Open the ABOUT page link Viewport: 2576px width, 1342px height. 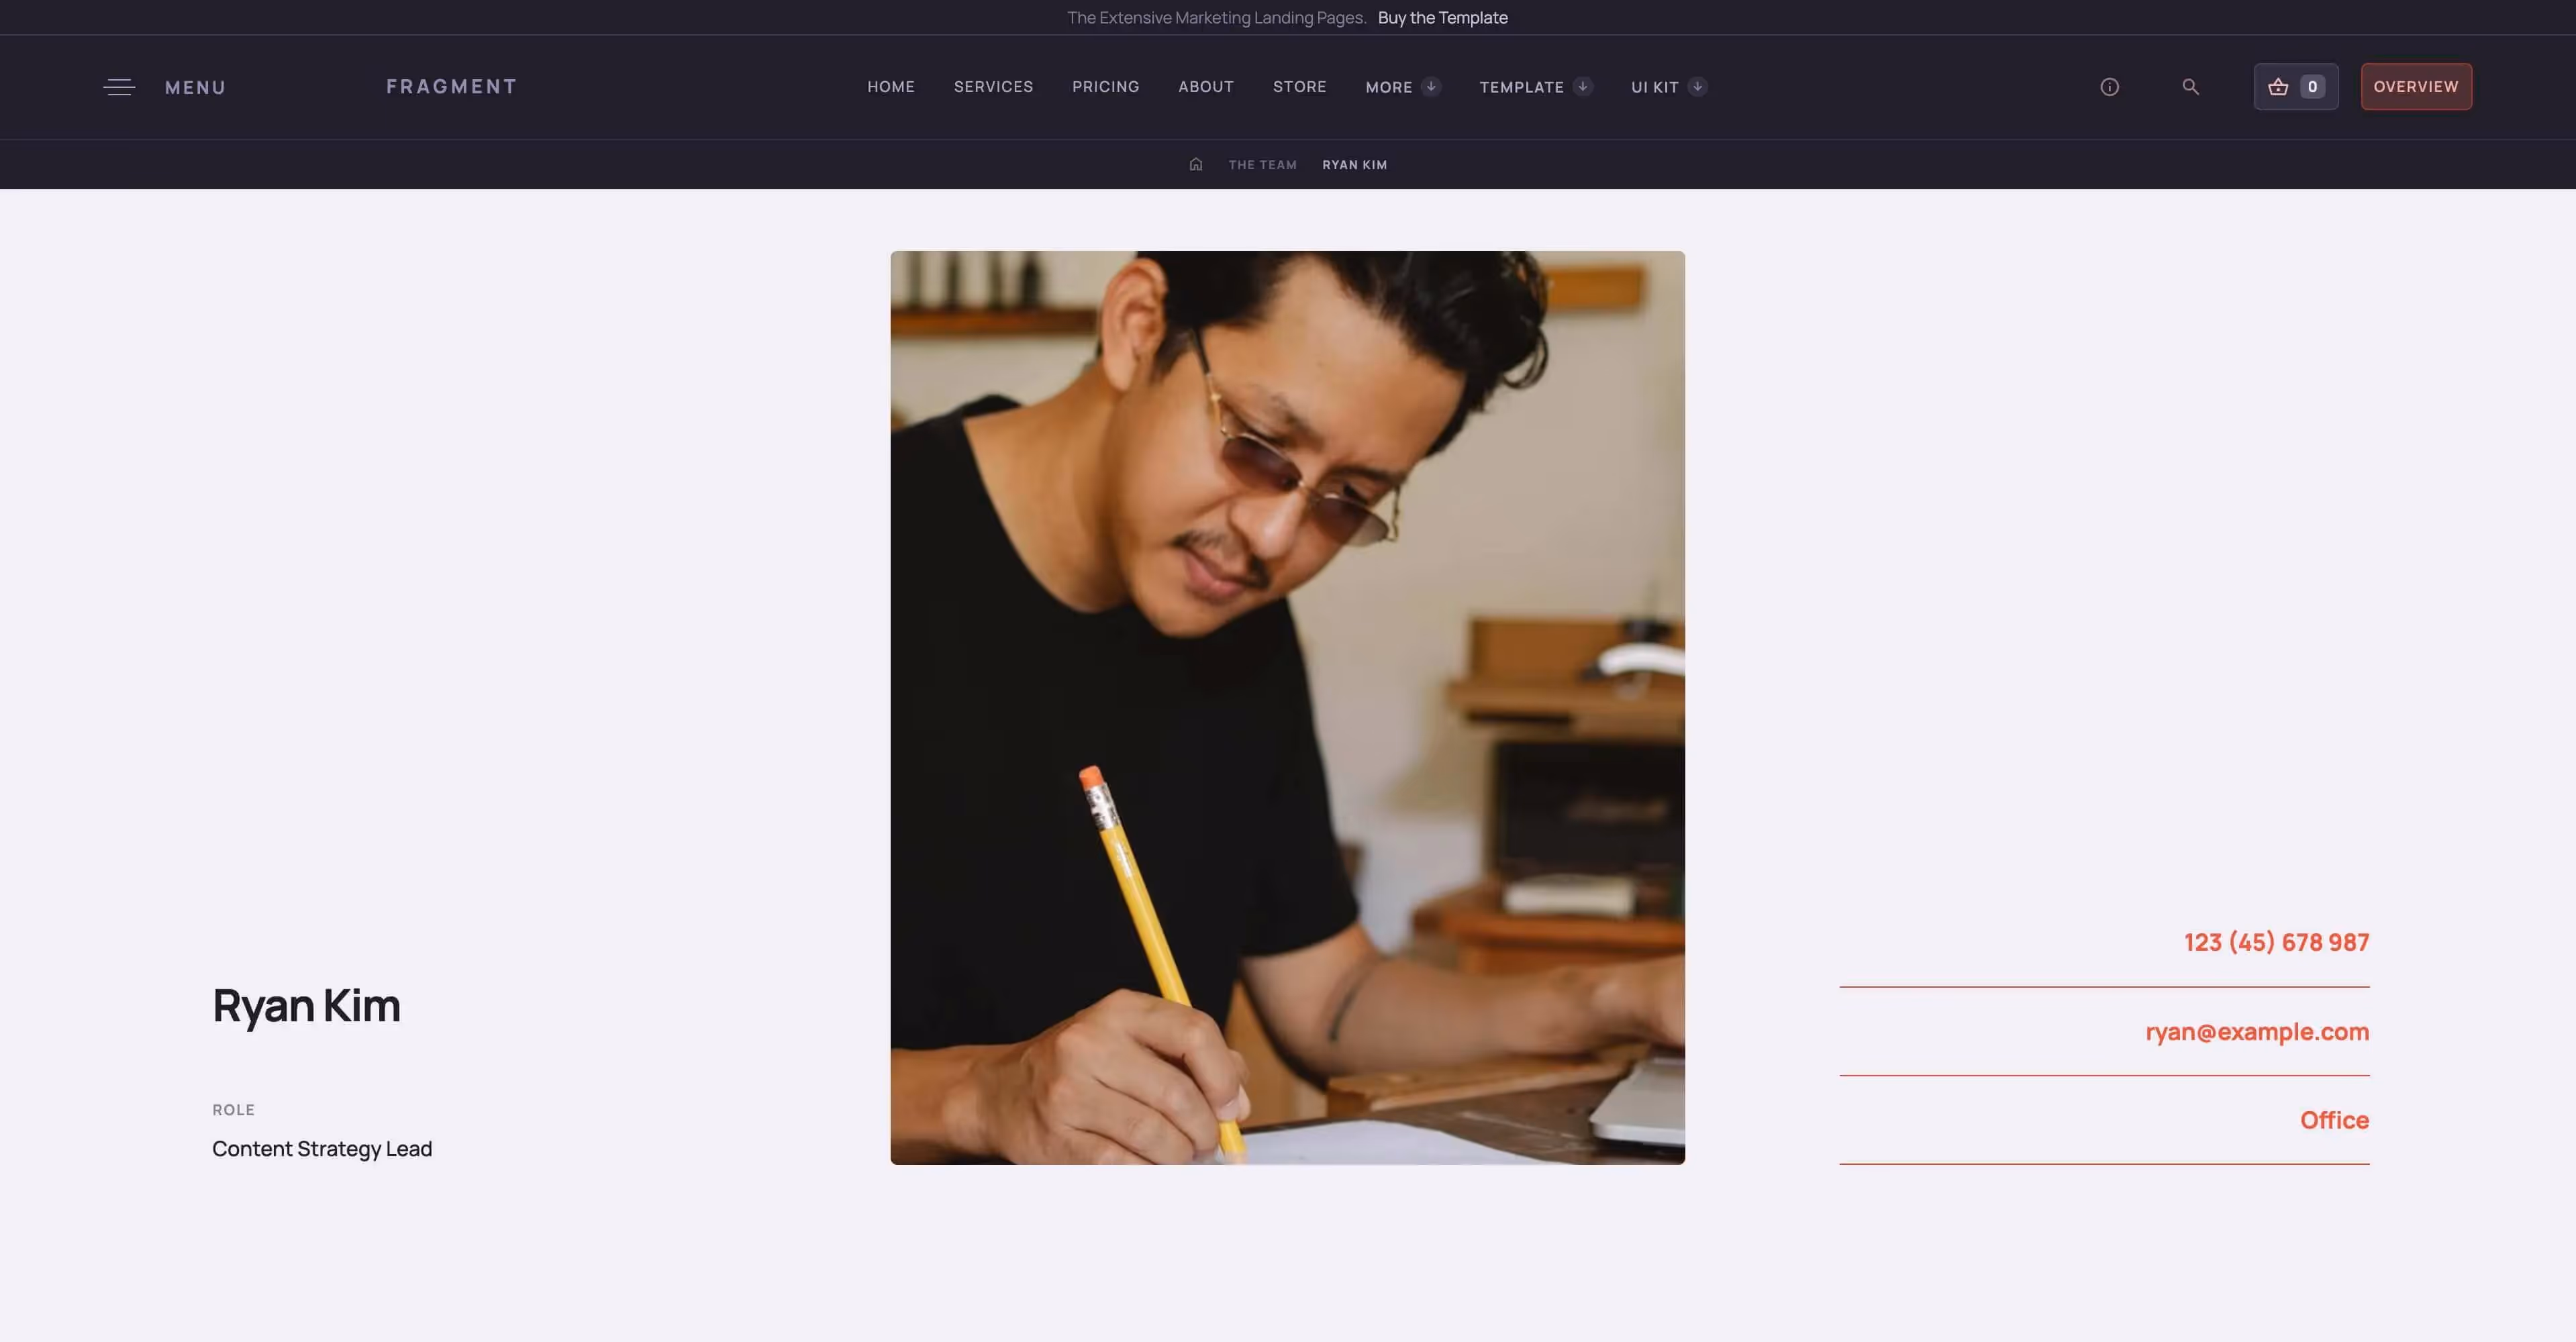coord(1205,87)
